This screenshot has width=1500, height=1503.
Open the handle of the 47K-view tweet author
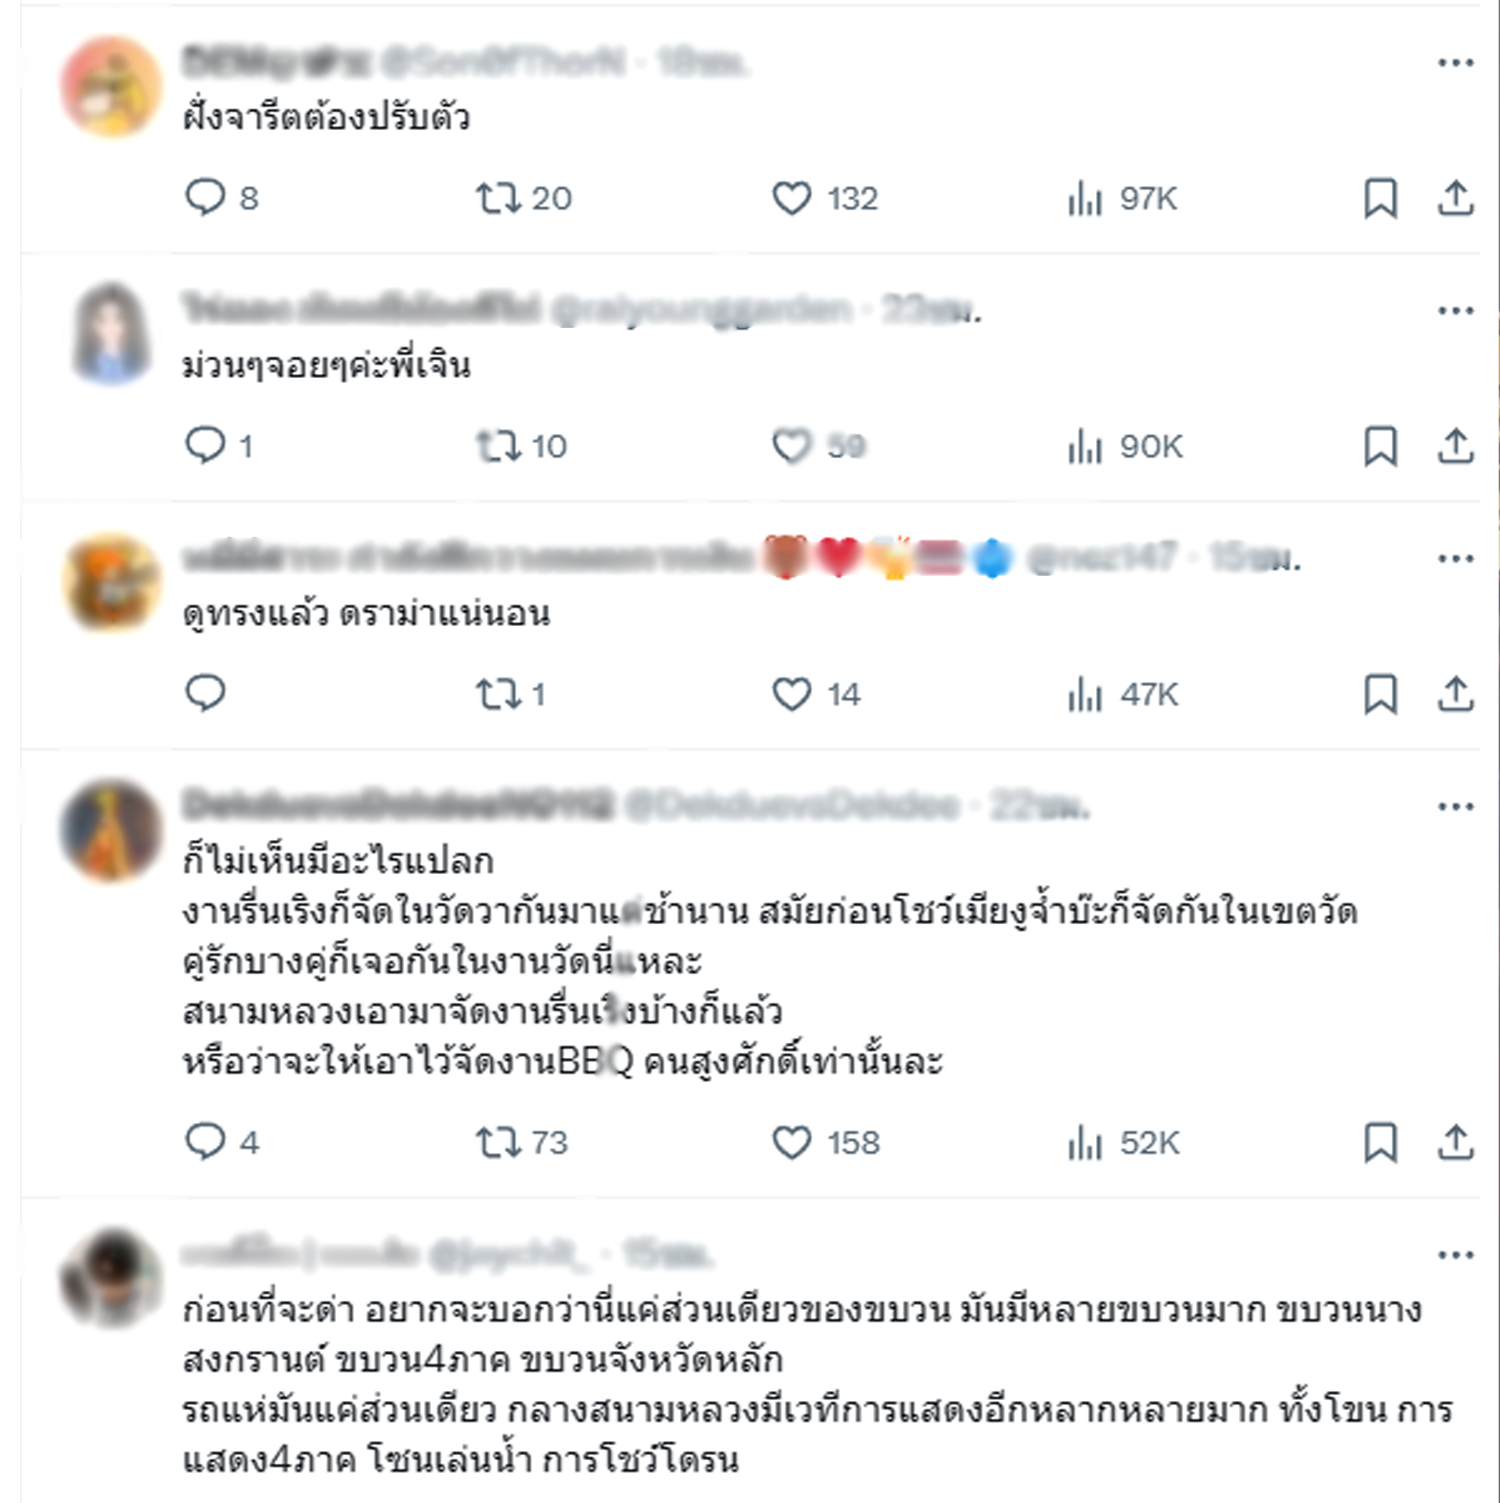pos(1102,557)
